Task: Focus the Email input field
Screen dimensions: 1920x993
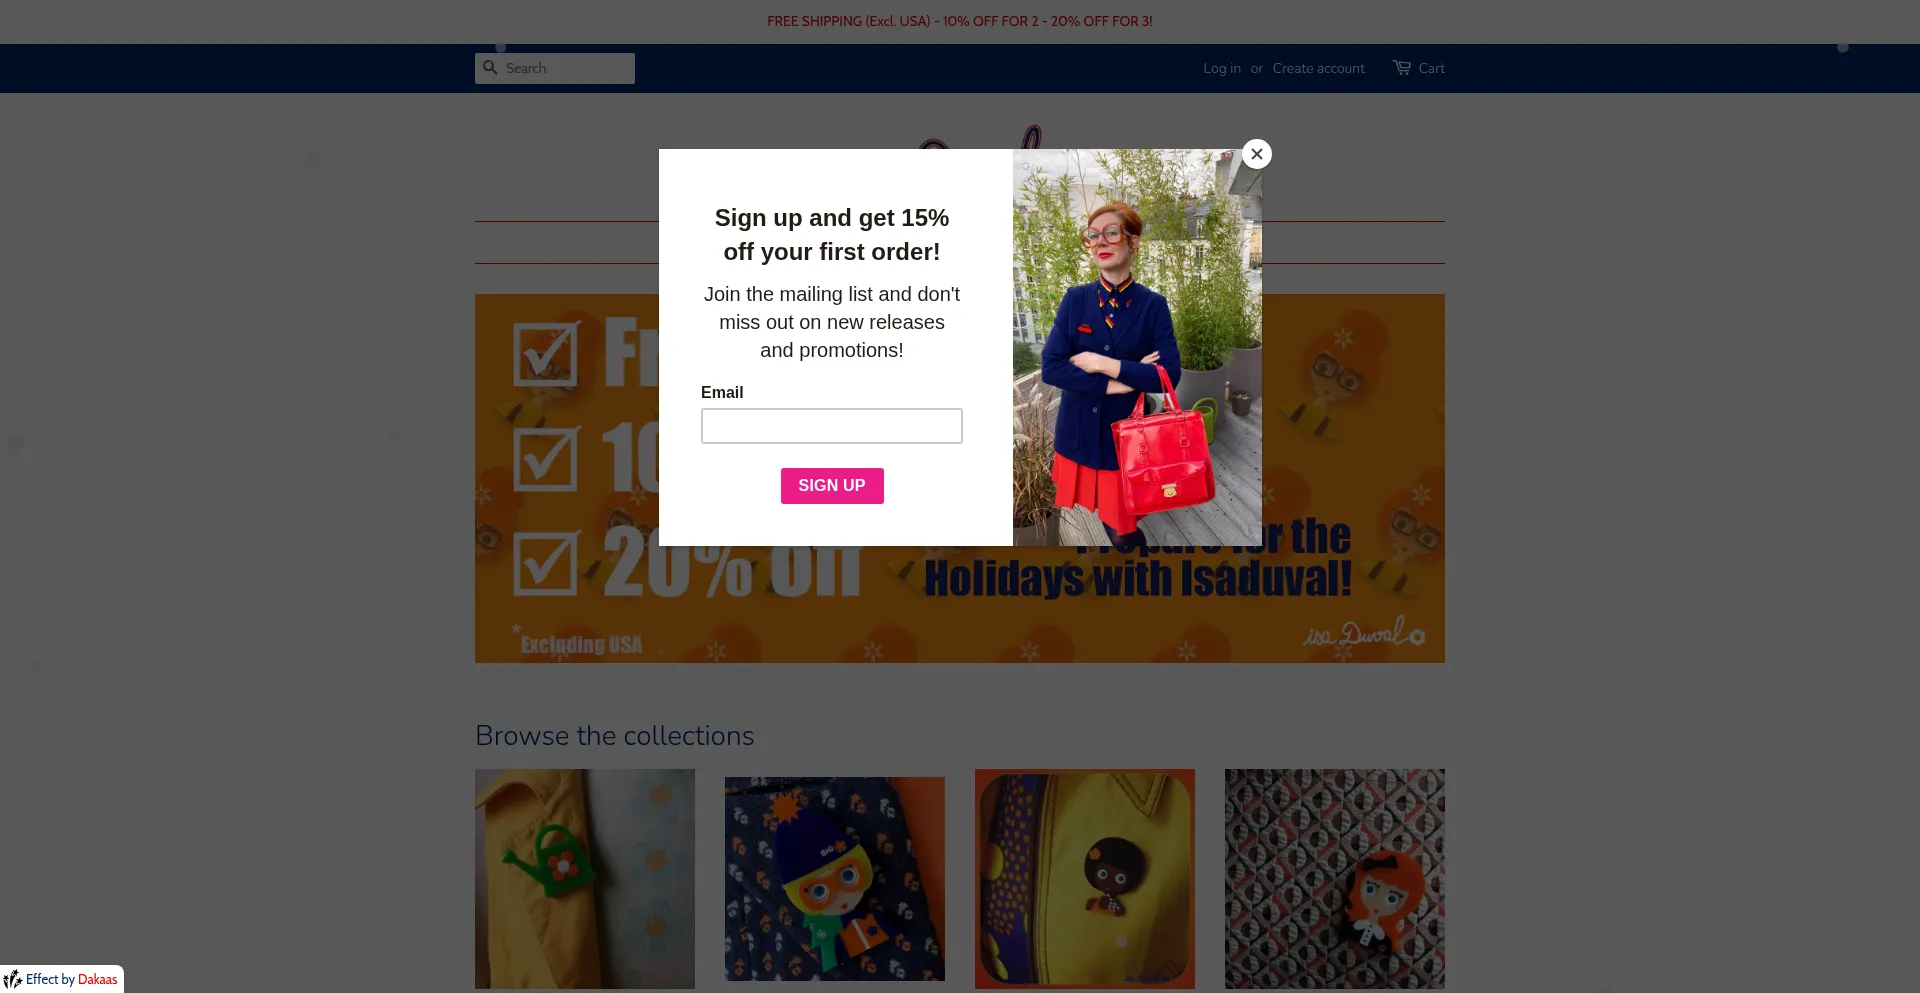Action: (x=832, y=426)
